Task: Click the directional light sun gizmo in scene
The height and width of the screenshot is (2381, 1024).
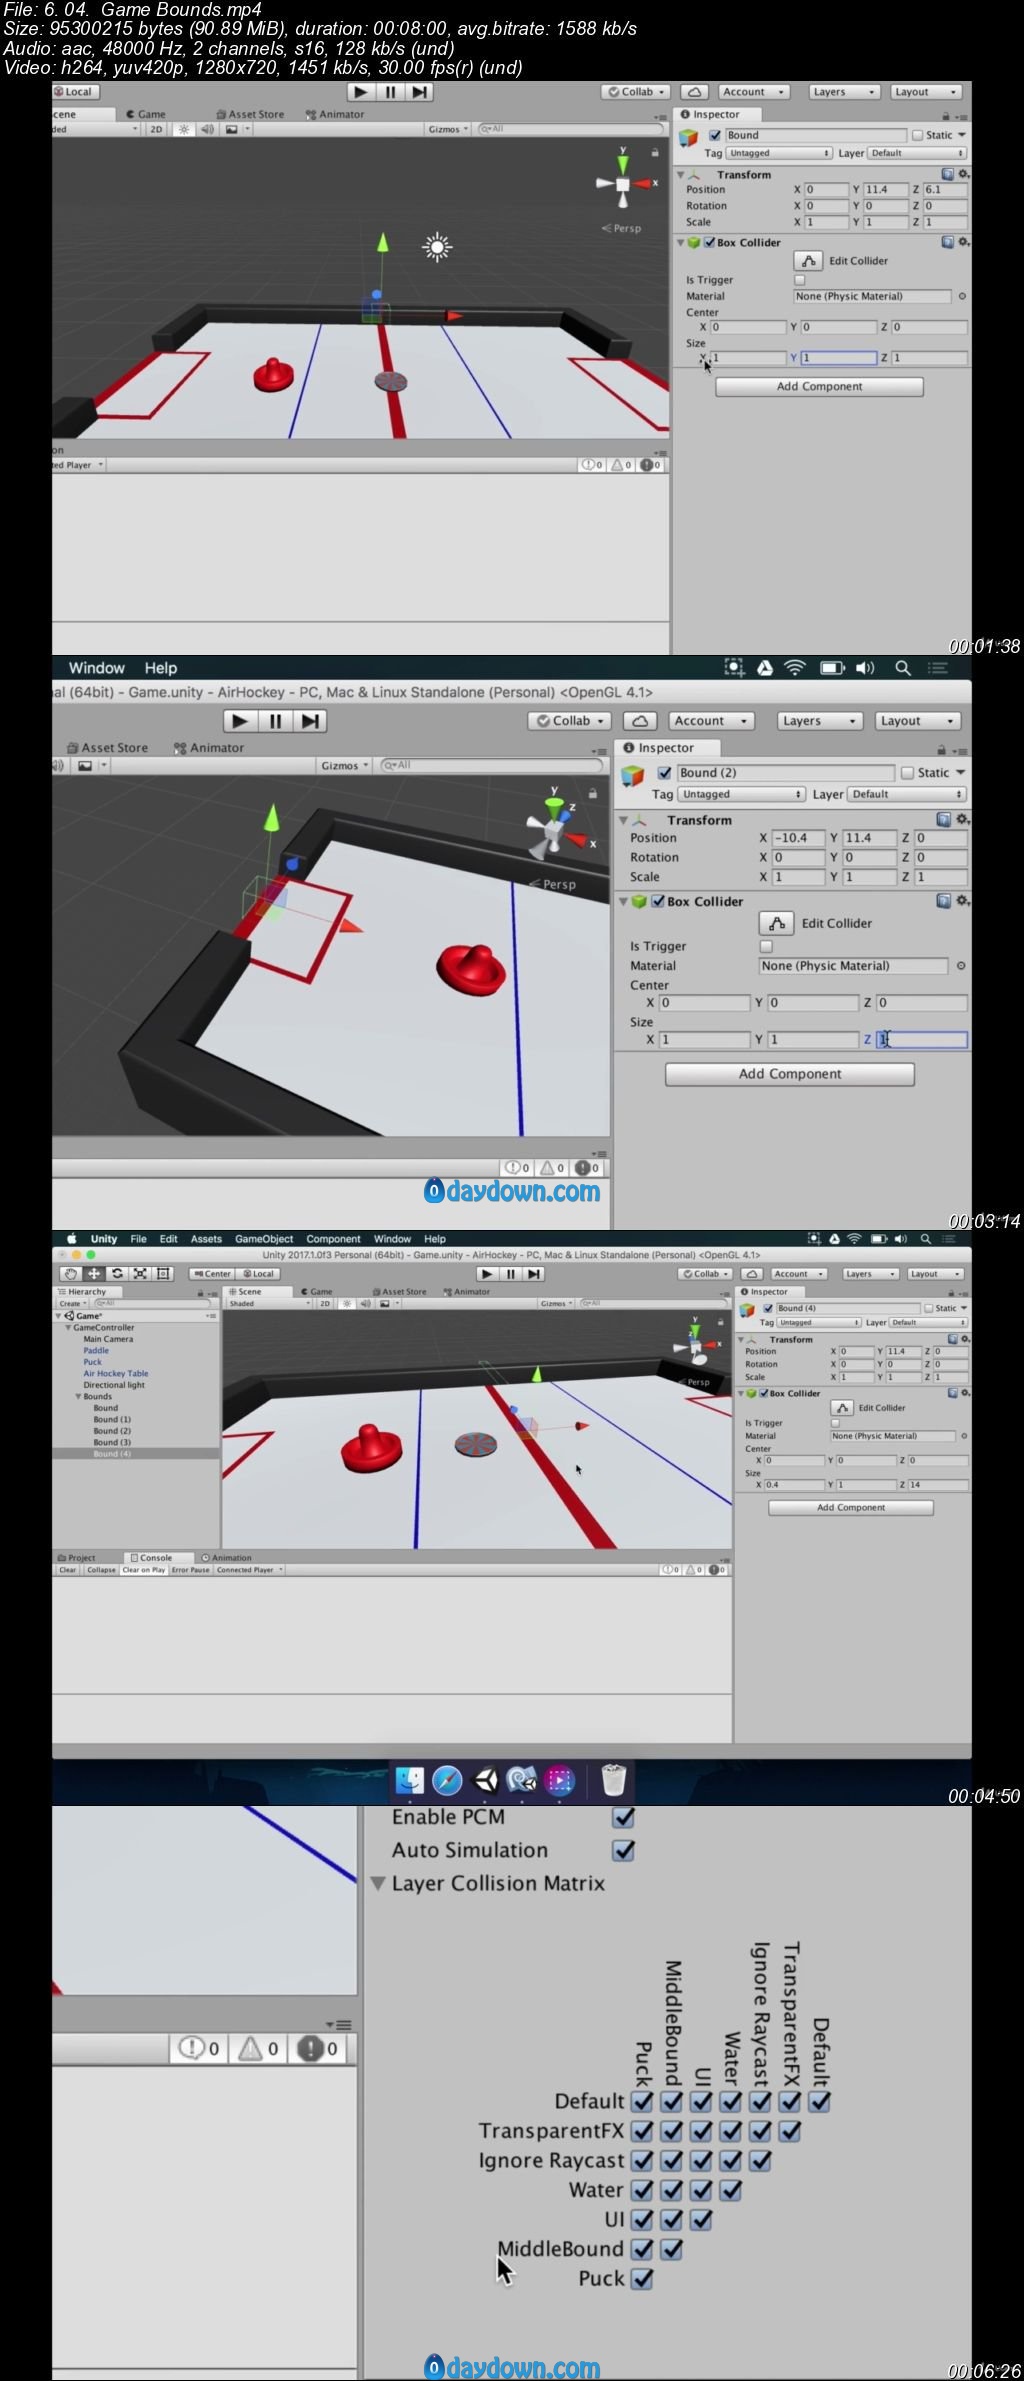Action: 437,247
